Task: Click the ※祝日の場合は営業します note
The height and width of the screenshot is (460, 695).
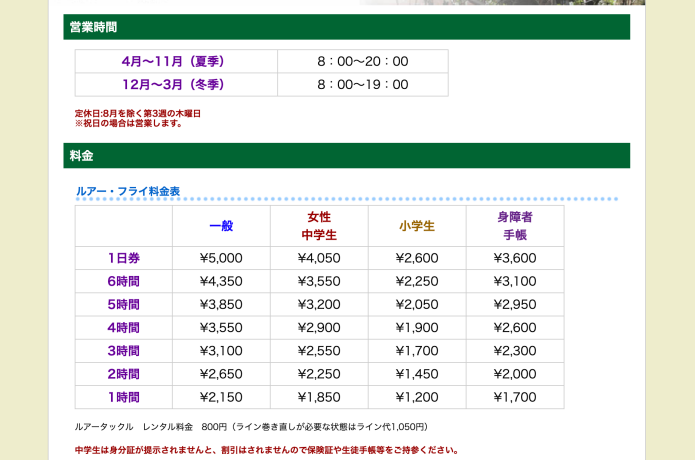Action: [129, 123]
